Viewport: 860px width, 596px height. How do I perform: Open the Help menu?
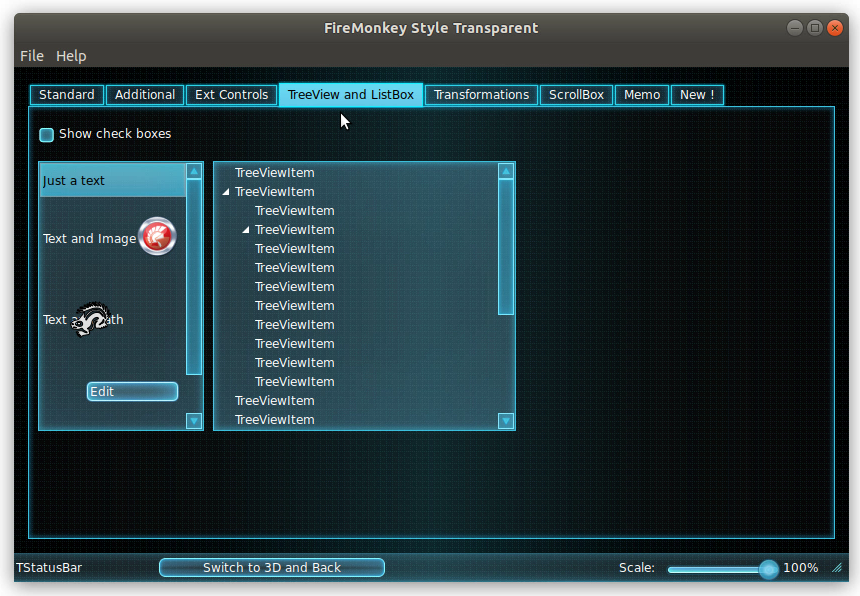pos(71,56)
